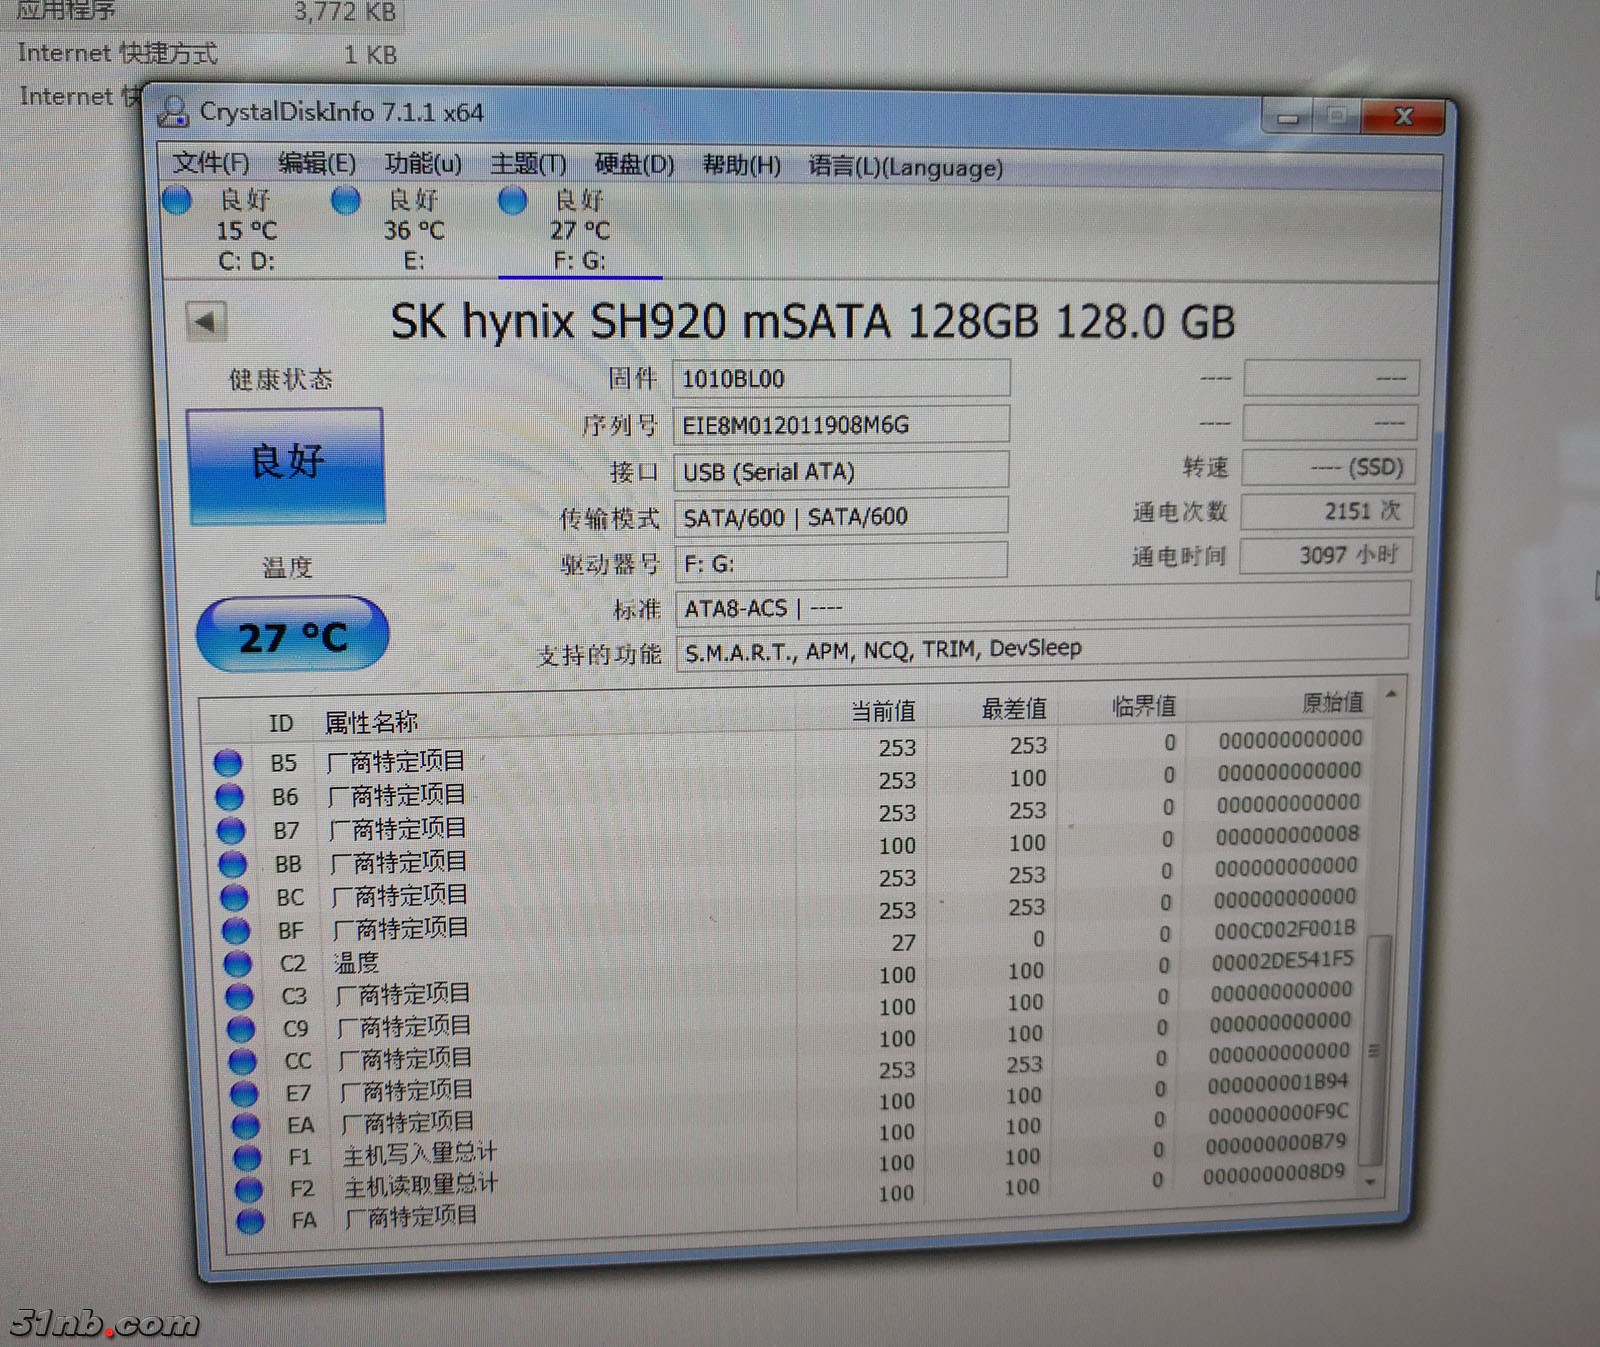The height and width of the screenshot is (1347, 1600).
Task: Click the 良好 health status button
Action: (286, 465)
